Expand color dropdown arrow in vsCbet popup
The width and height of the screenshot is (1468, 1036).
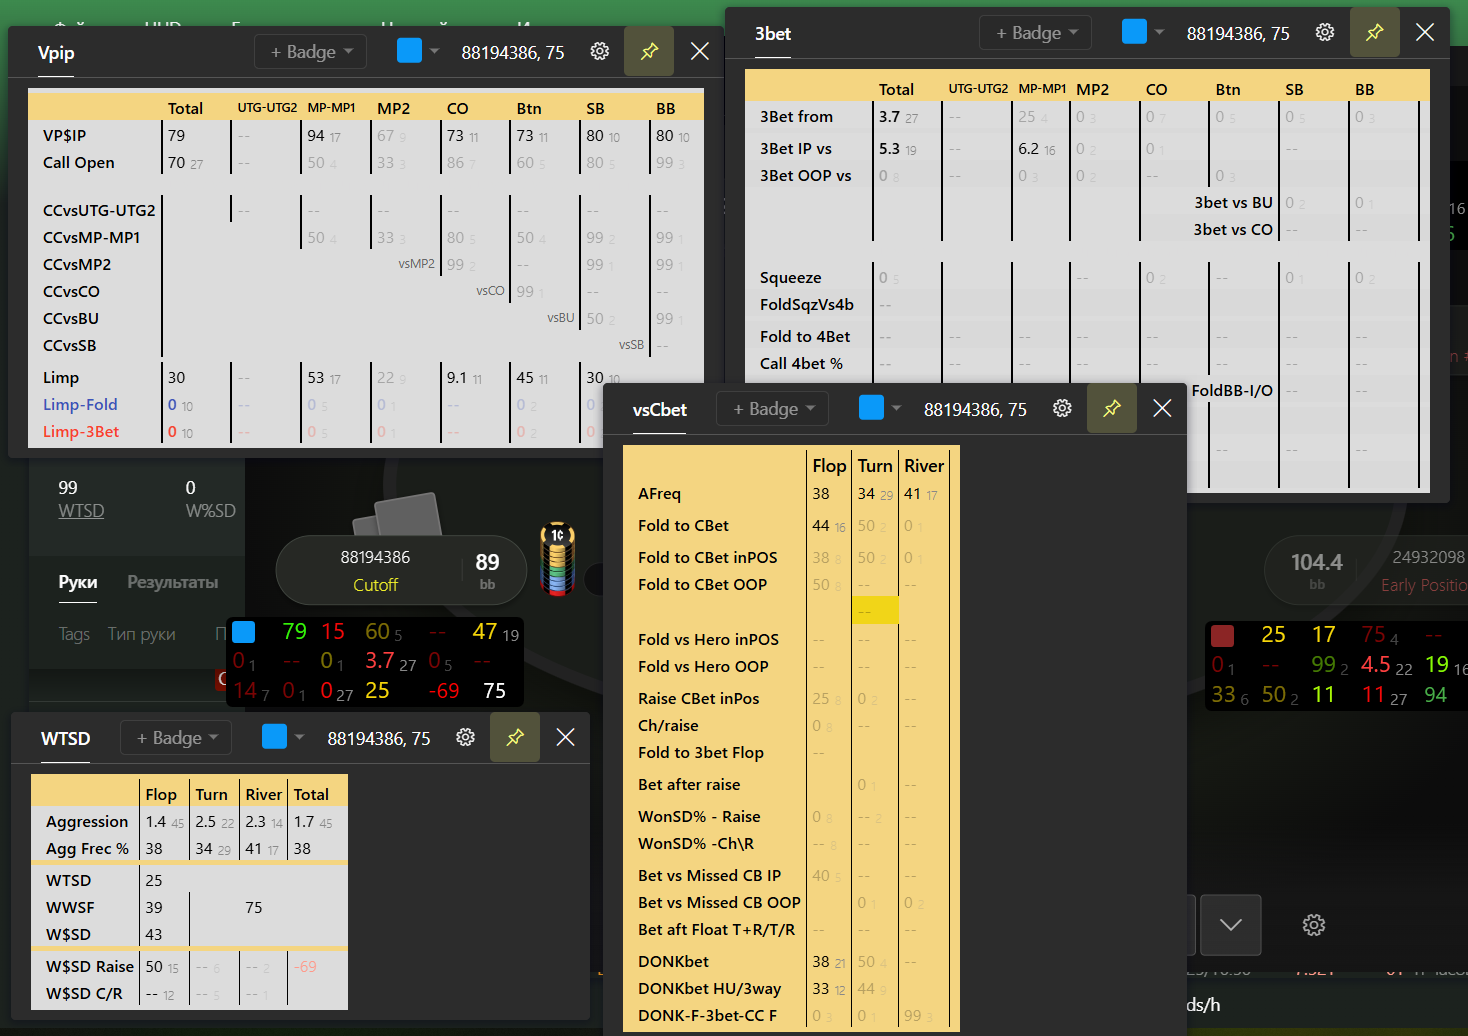(897, 408)
